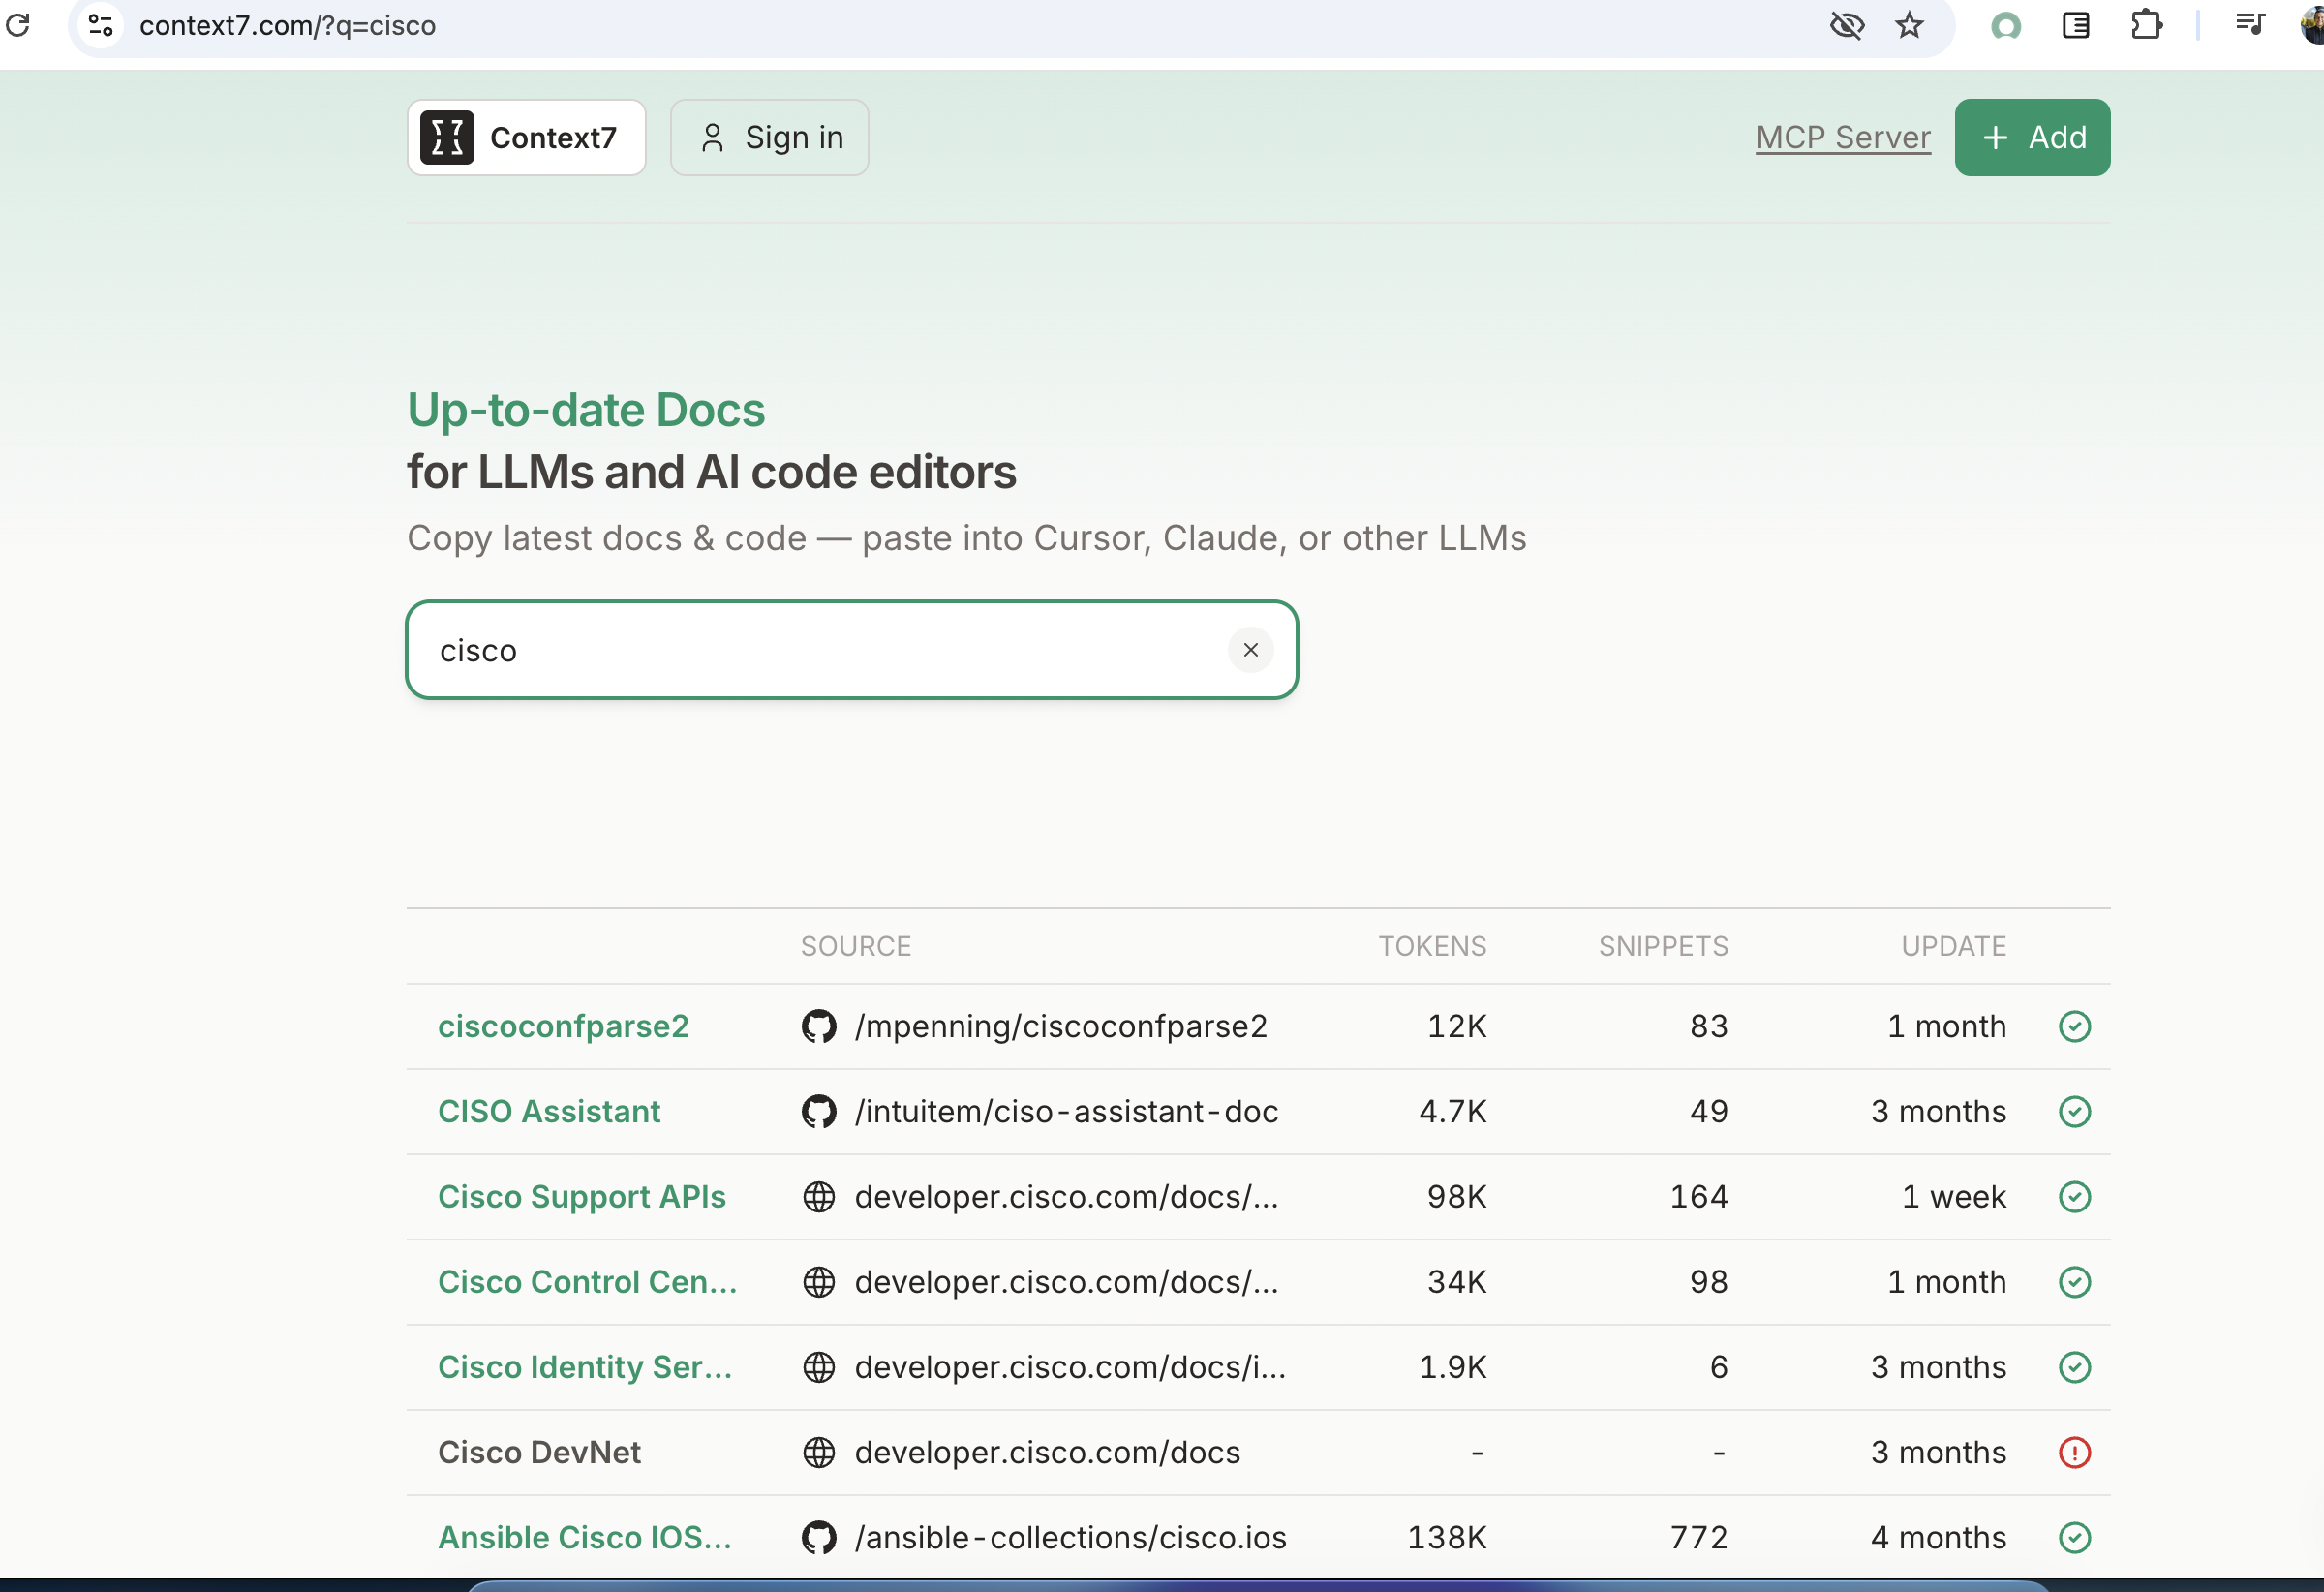2324x1592 pixels.
Task: Bookmark this page with the star icon
Action: tap(1909, 24)
